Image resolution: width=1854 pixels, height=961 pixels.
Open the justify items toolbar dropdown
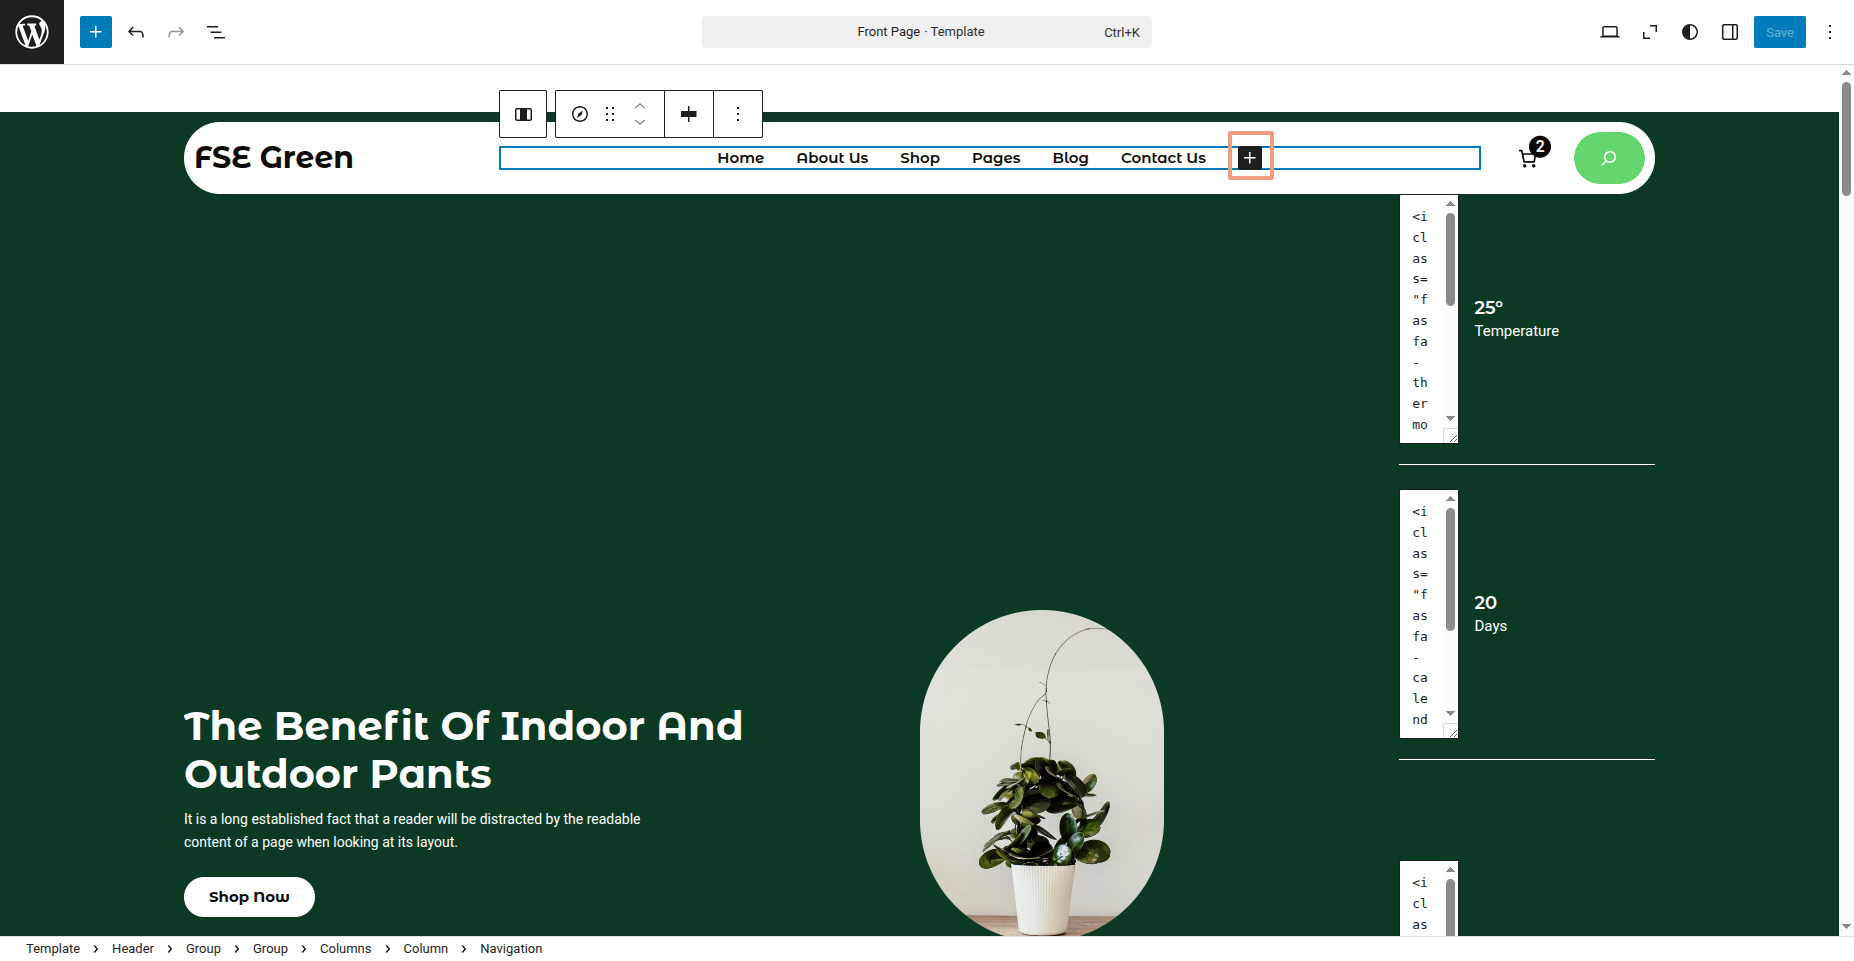coord(689,114)
